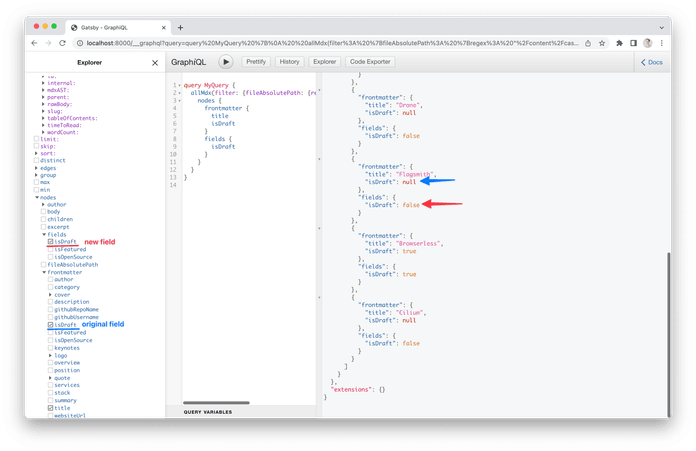Open a new browser tab with plus
Viewport: 696px width, 451px height.
[x=180, y=27]
